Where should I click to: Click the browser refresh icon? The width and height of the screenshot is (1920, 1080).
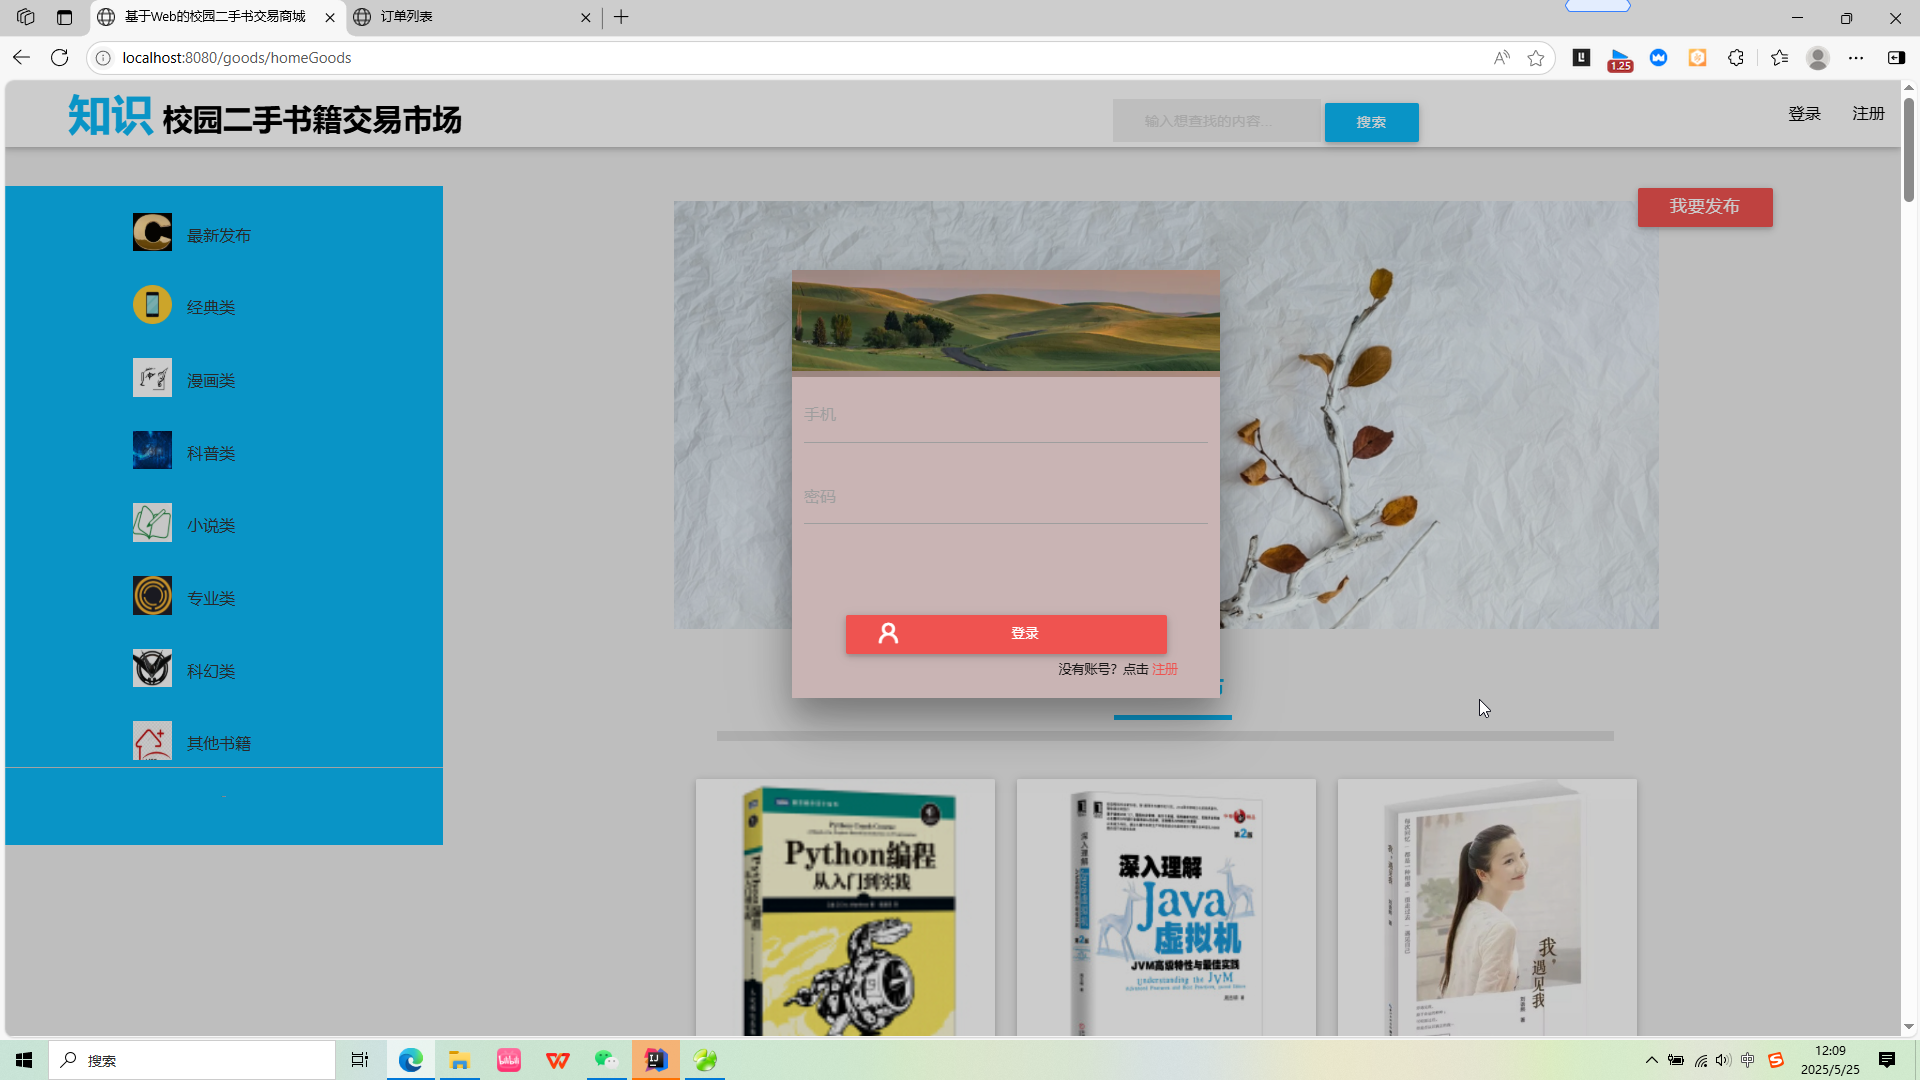(x=60, y=58)
